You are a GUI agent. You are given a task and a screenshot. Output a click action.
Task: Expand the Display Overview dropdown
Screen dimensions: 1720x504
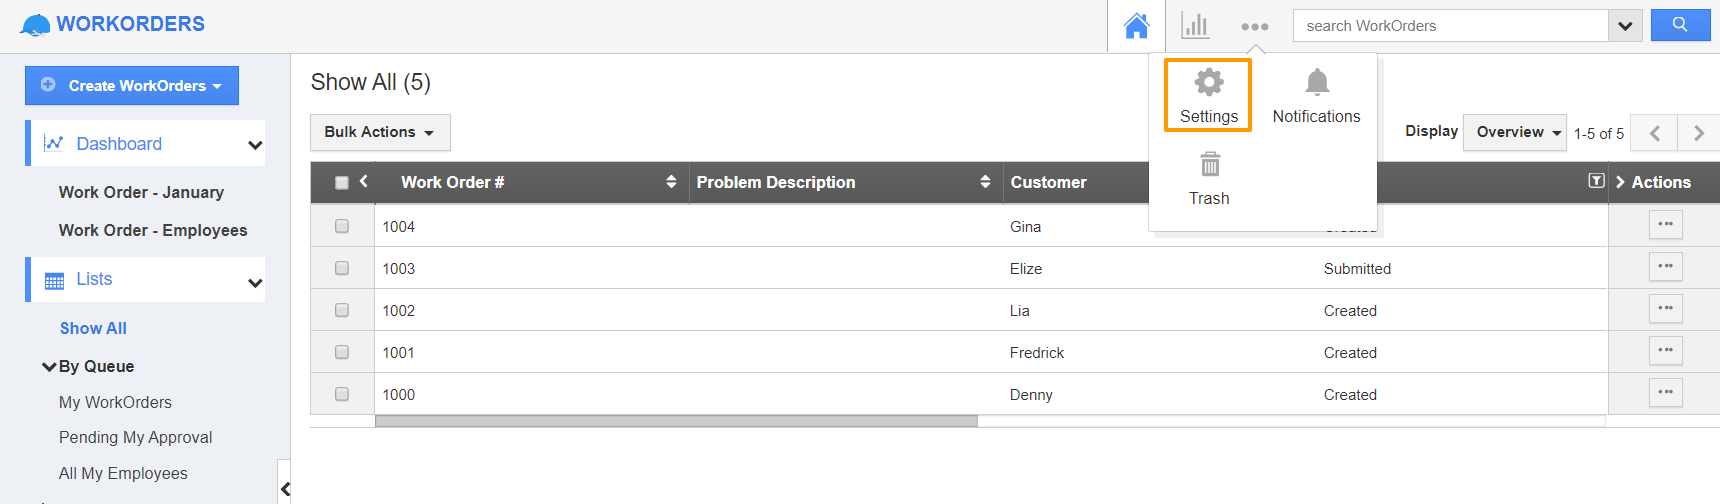tap(1514, 132)
